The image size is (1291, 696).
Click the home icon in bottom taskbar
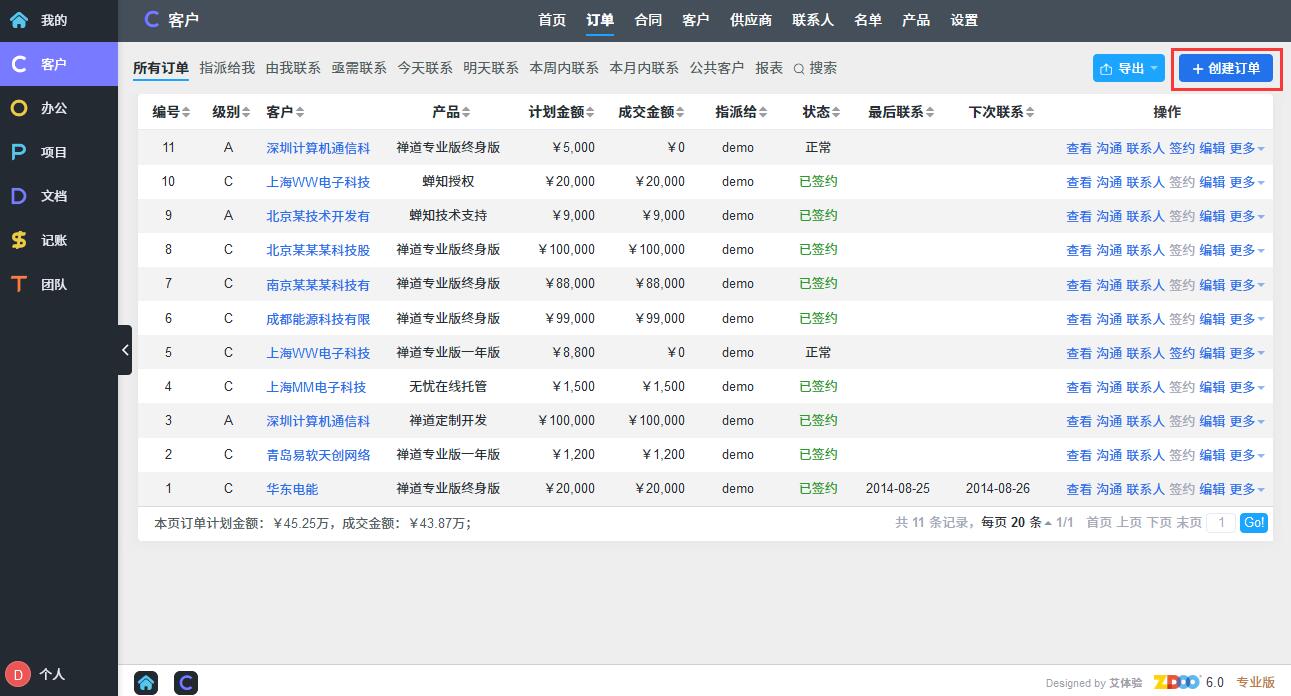pos(146,683)
